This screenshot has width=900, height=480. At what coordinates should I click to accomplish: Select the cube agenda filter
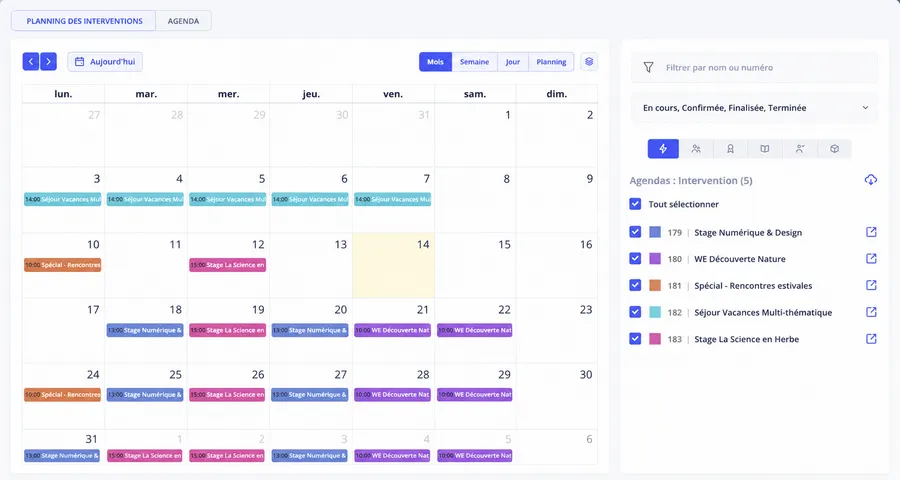834,149
